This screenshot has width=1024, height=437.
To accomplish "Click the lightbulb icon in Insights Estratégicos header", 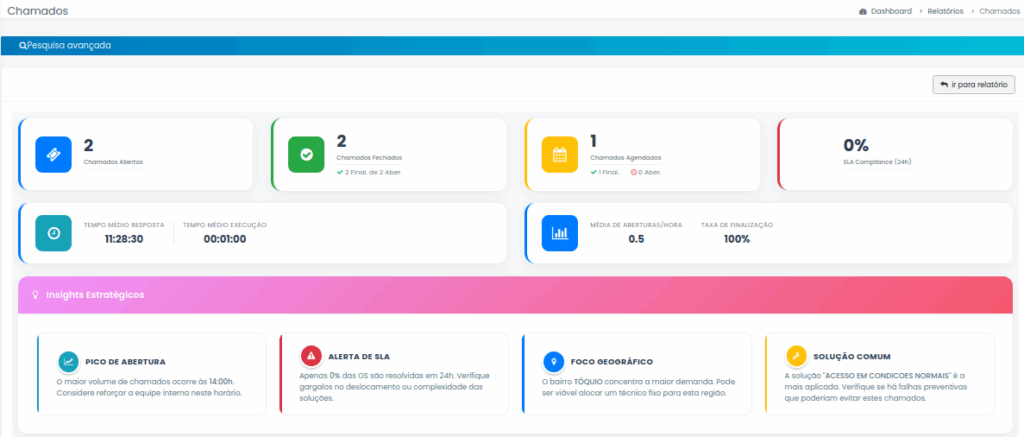I will 36,295.
